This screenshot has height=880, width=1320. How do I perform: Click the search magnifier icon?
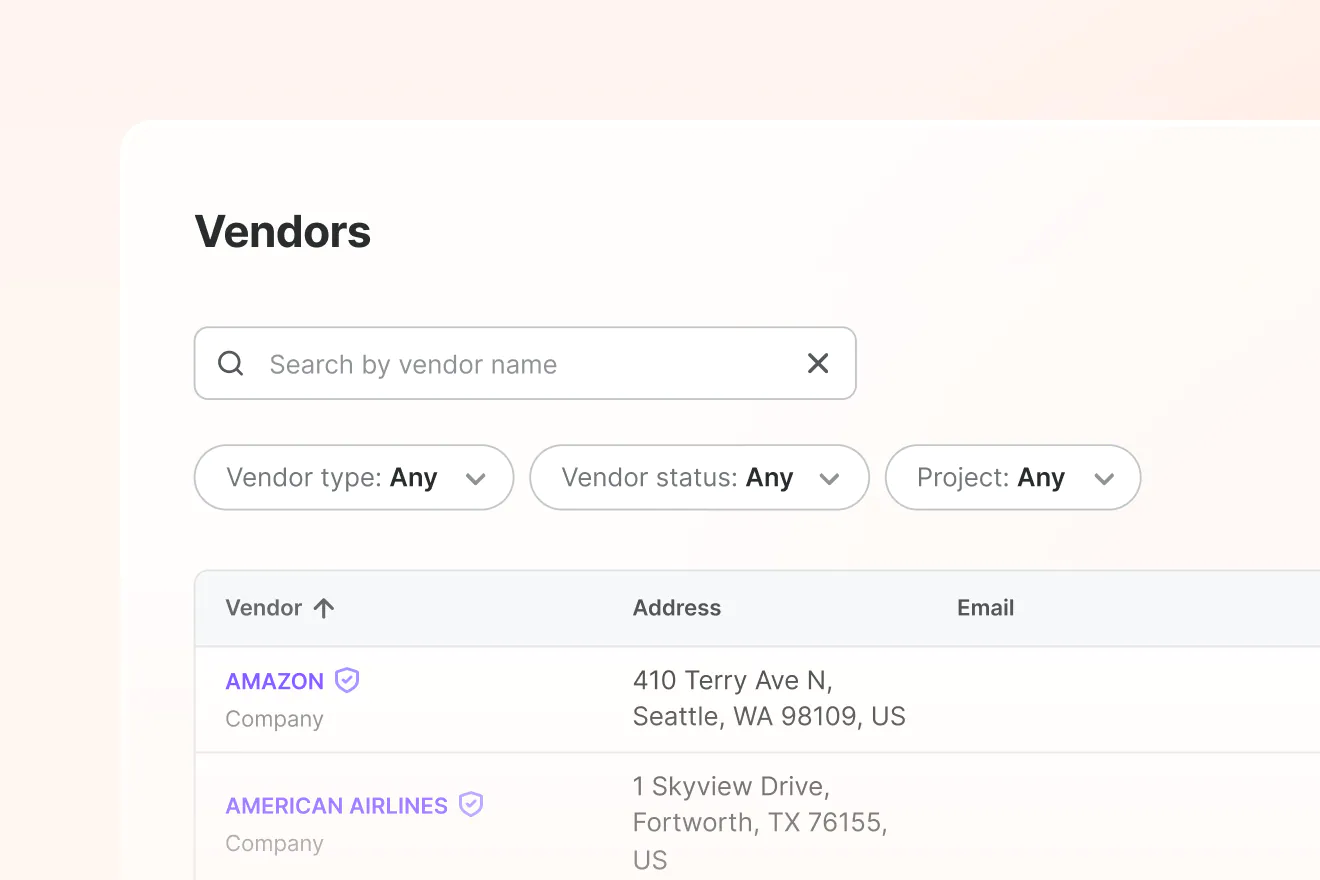click(231, 363)
